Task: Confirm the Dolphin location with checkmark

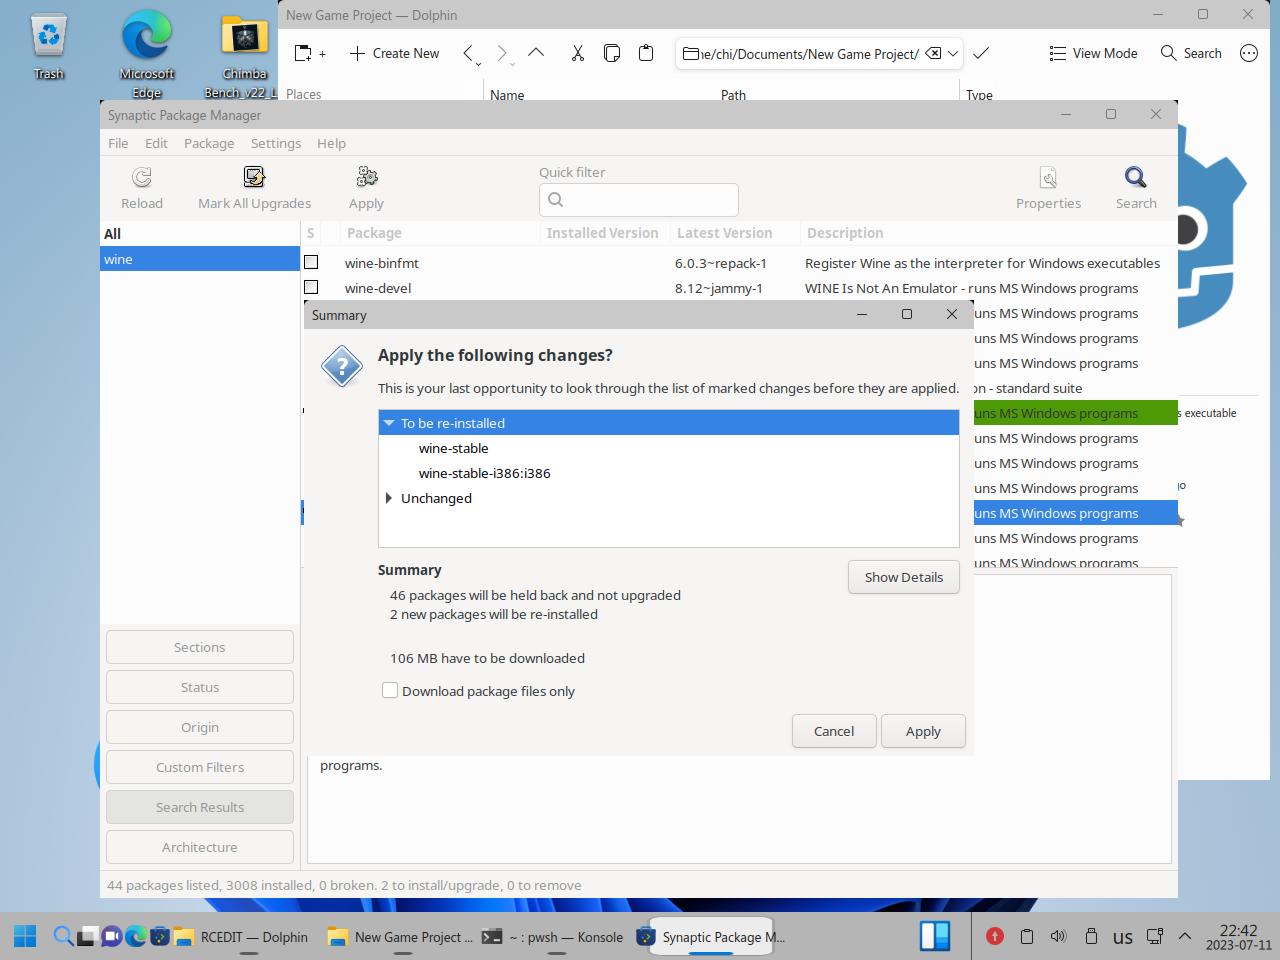Action: pyautogui.click(x=981, y=53)
